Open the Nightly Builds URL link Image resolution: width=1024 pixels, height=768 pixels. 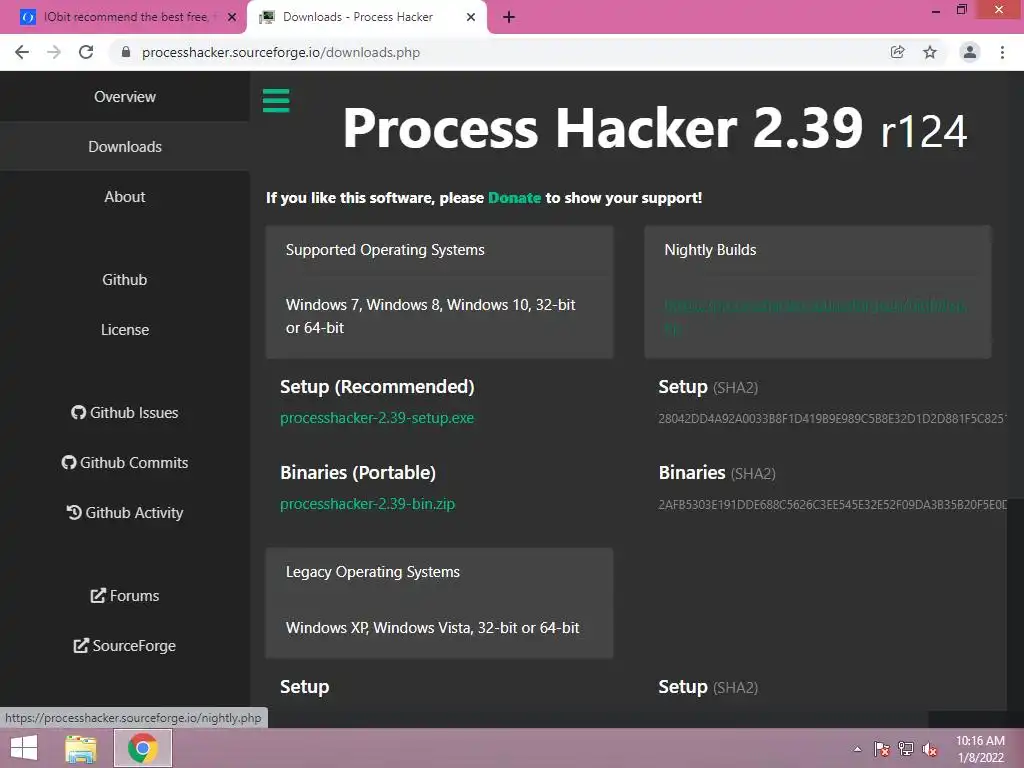tap(814, 315)
